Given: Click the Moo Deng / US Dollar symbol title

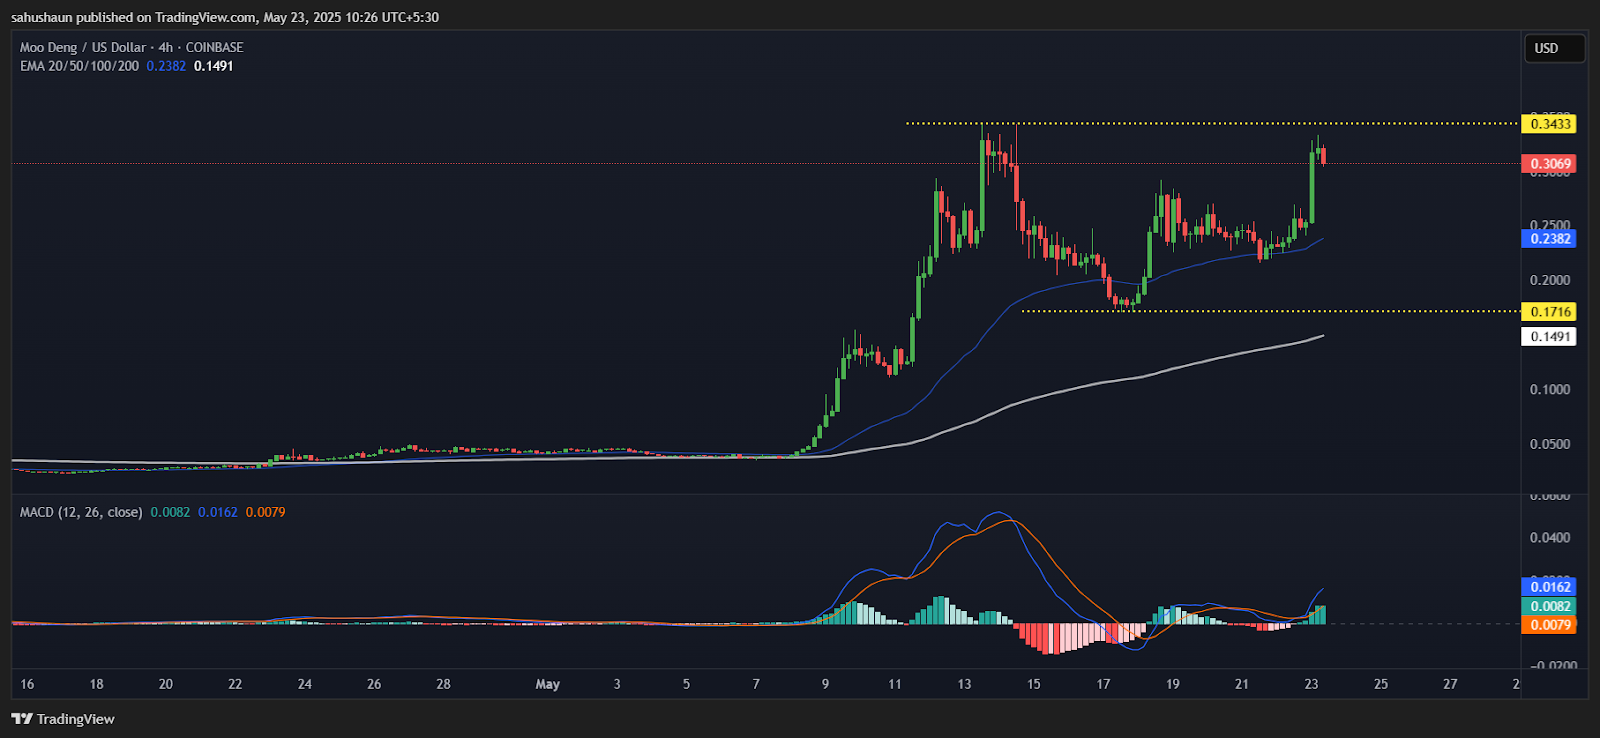Looking at the screenshot, I should point(83,47).
